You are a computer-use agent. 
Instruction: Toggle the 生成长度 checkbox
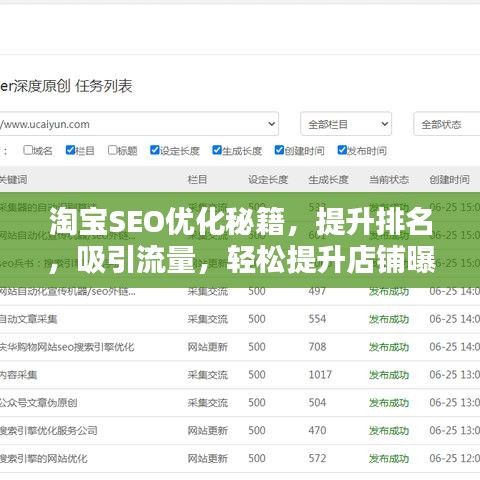pos(217,150)
